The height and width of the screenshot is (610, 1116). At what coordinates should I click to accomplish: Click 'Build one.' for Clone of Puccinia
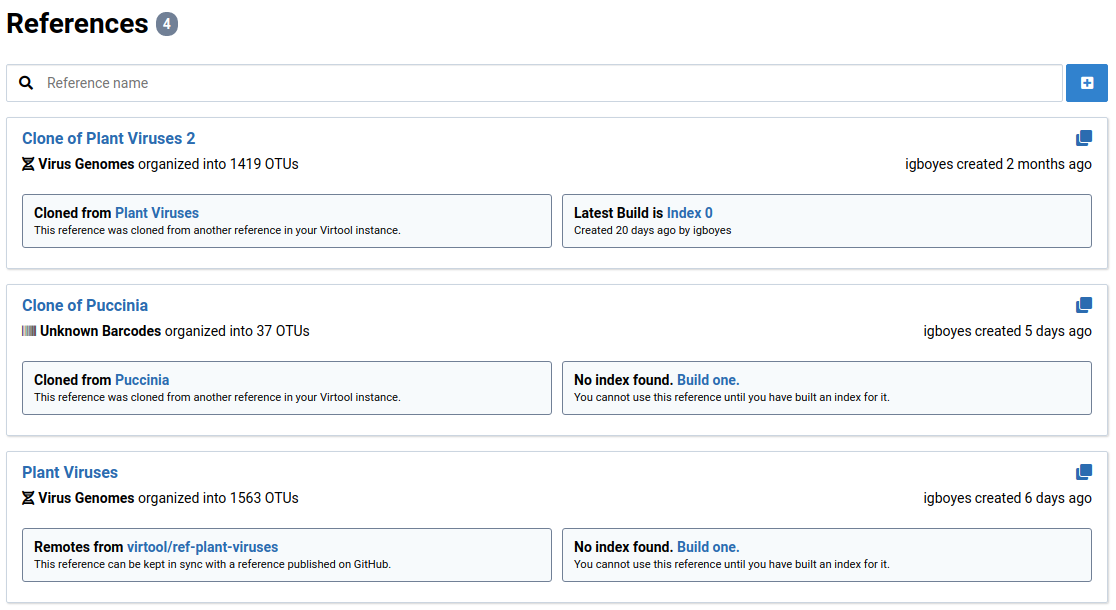(x=708, y=380)
